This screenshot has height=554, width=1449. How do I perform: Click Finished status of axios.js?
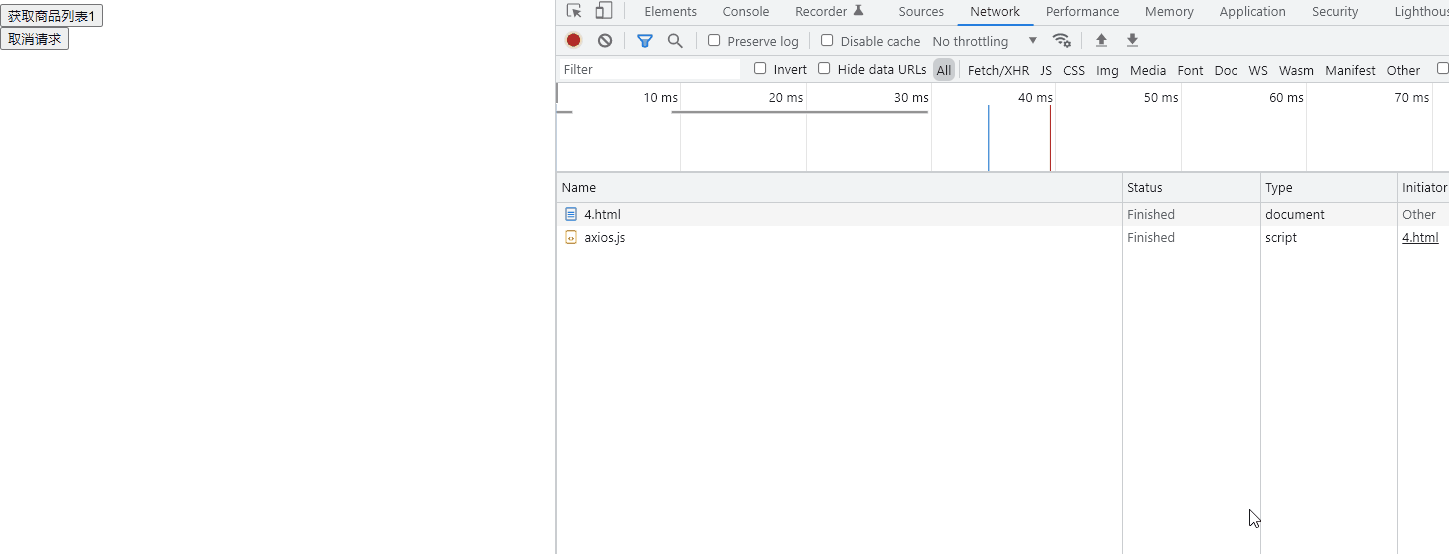(x=1151, y=237)
